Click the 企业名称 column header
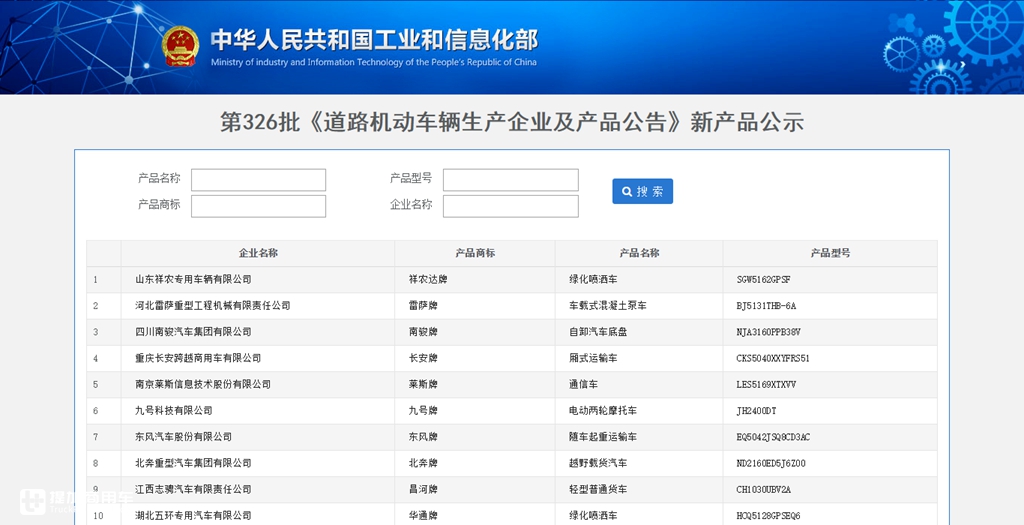The height and width of the screenshot is (525, 1024). [258, 253]
